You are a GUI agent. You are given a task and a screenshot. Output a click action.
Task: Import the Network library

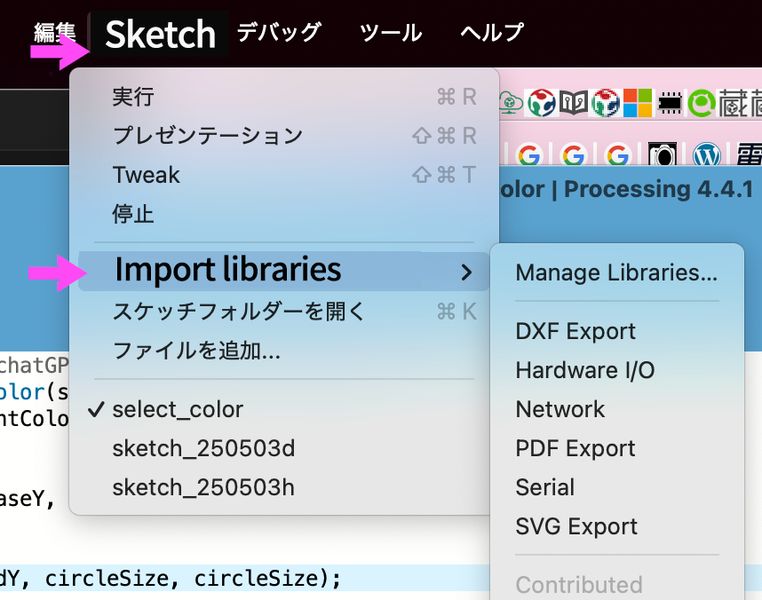[x=617, y=409]
